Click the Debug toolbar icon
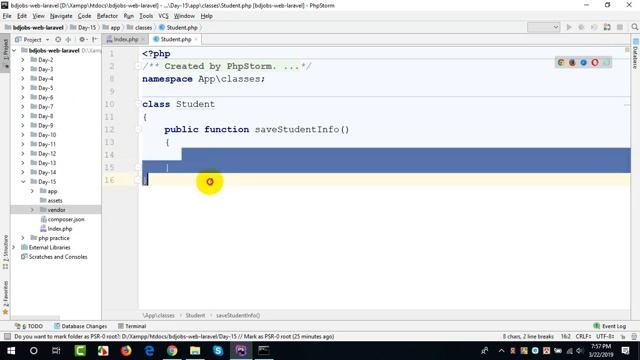Screen dimensions: 640x360 click(x=581, y=27)
